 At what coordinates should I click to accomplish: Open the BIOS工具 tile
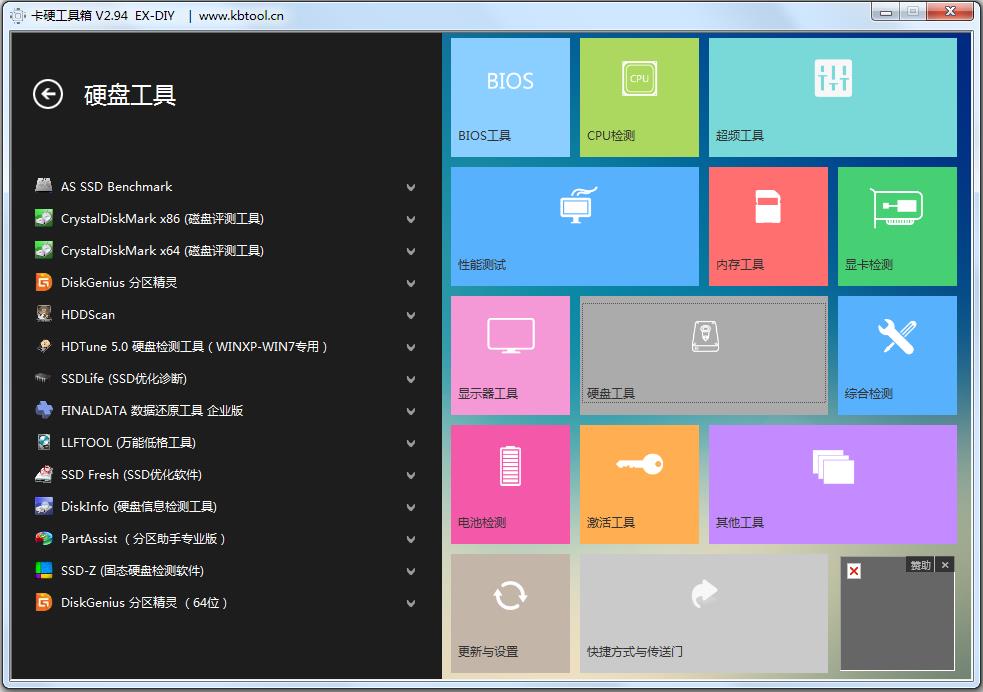tap(510, 97)
